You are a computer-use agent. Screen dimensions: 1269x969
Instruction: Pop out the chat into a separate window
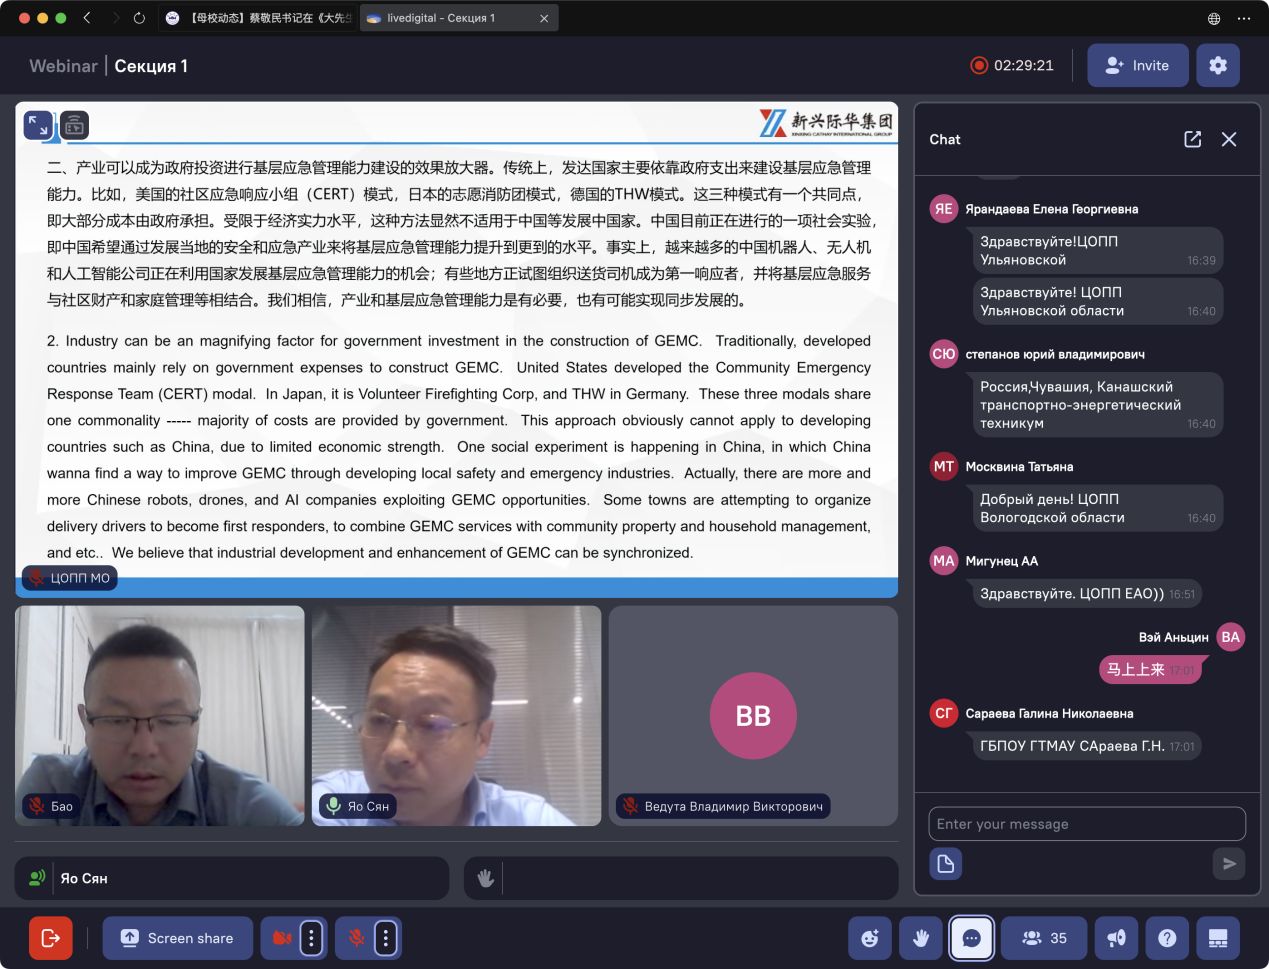(x=1192, y=139)
